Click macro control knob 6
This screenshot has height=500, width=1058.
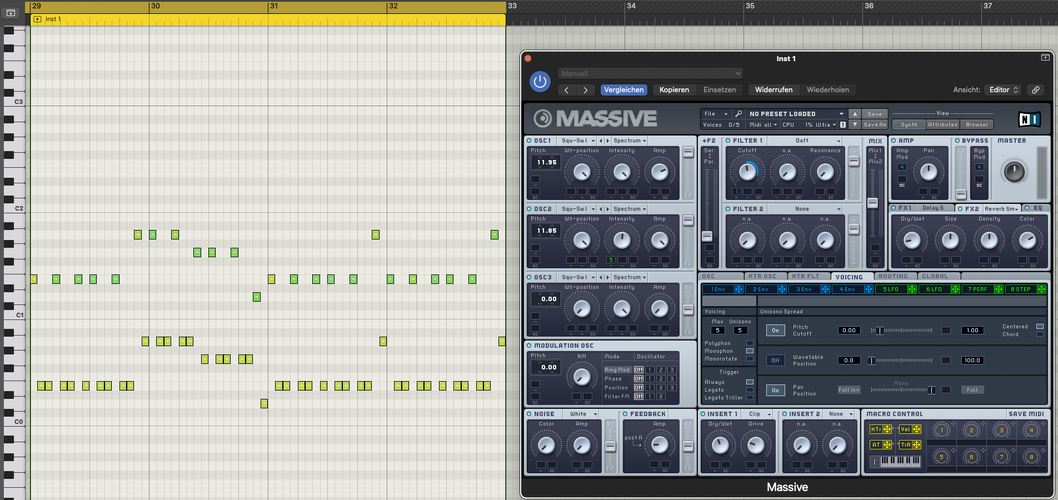[971, 457]
